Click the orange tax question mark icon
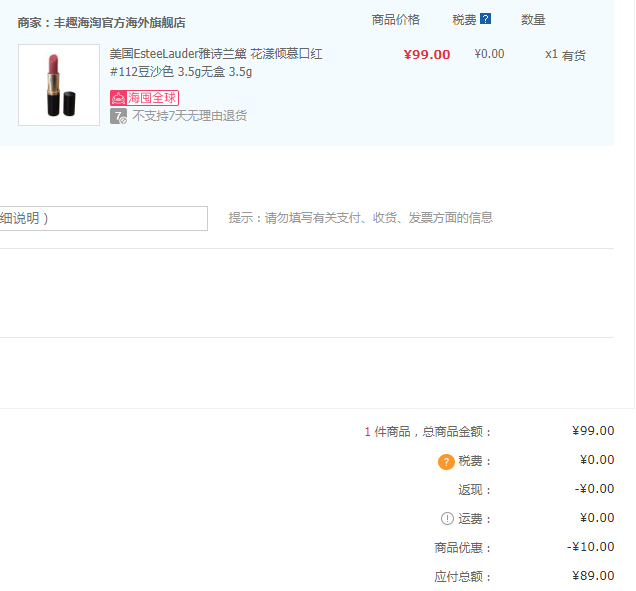This screenshot has height=591, width=636. click(x=446, y=462)
